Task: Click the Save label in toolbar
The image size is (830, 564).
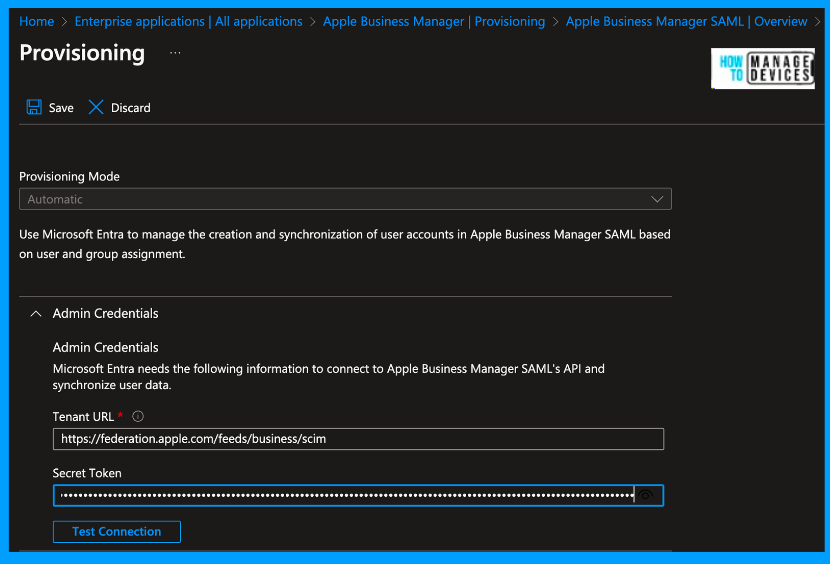Action: coord(61,108)
